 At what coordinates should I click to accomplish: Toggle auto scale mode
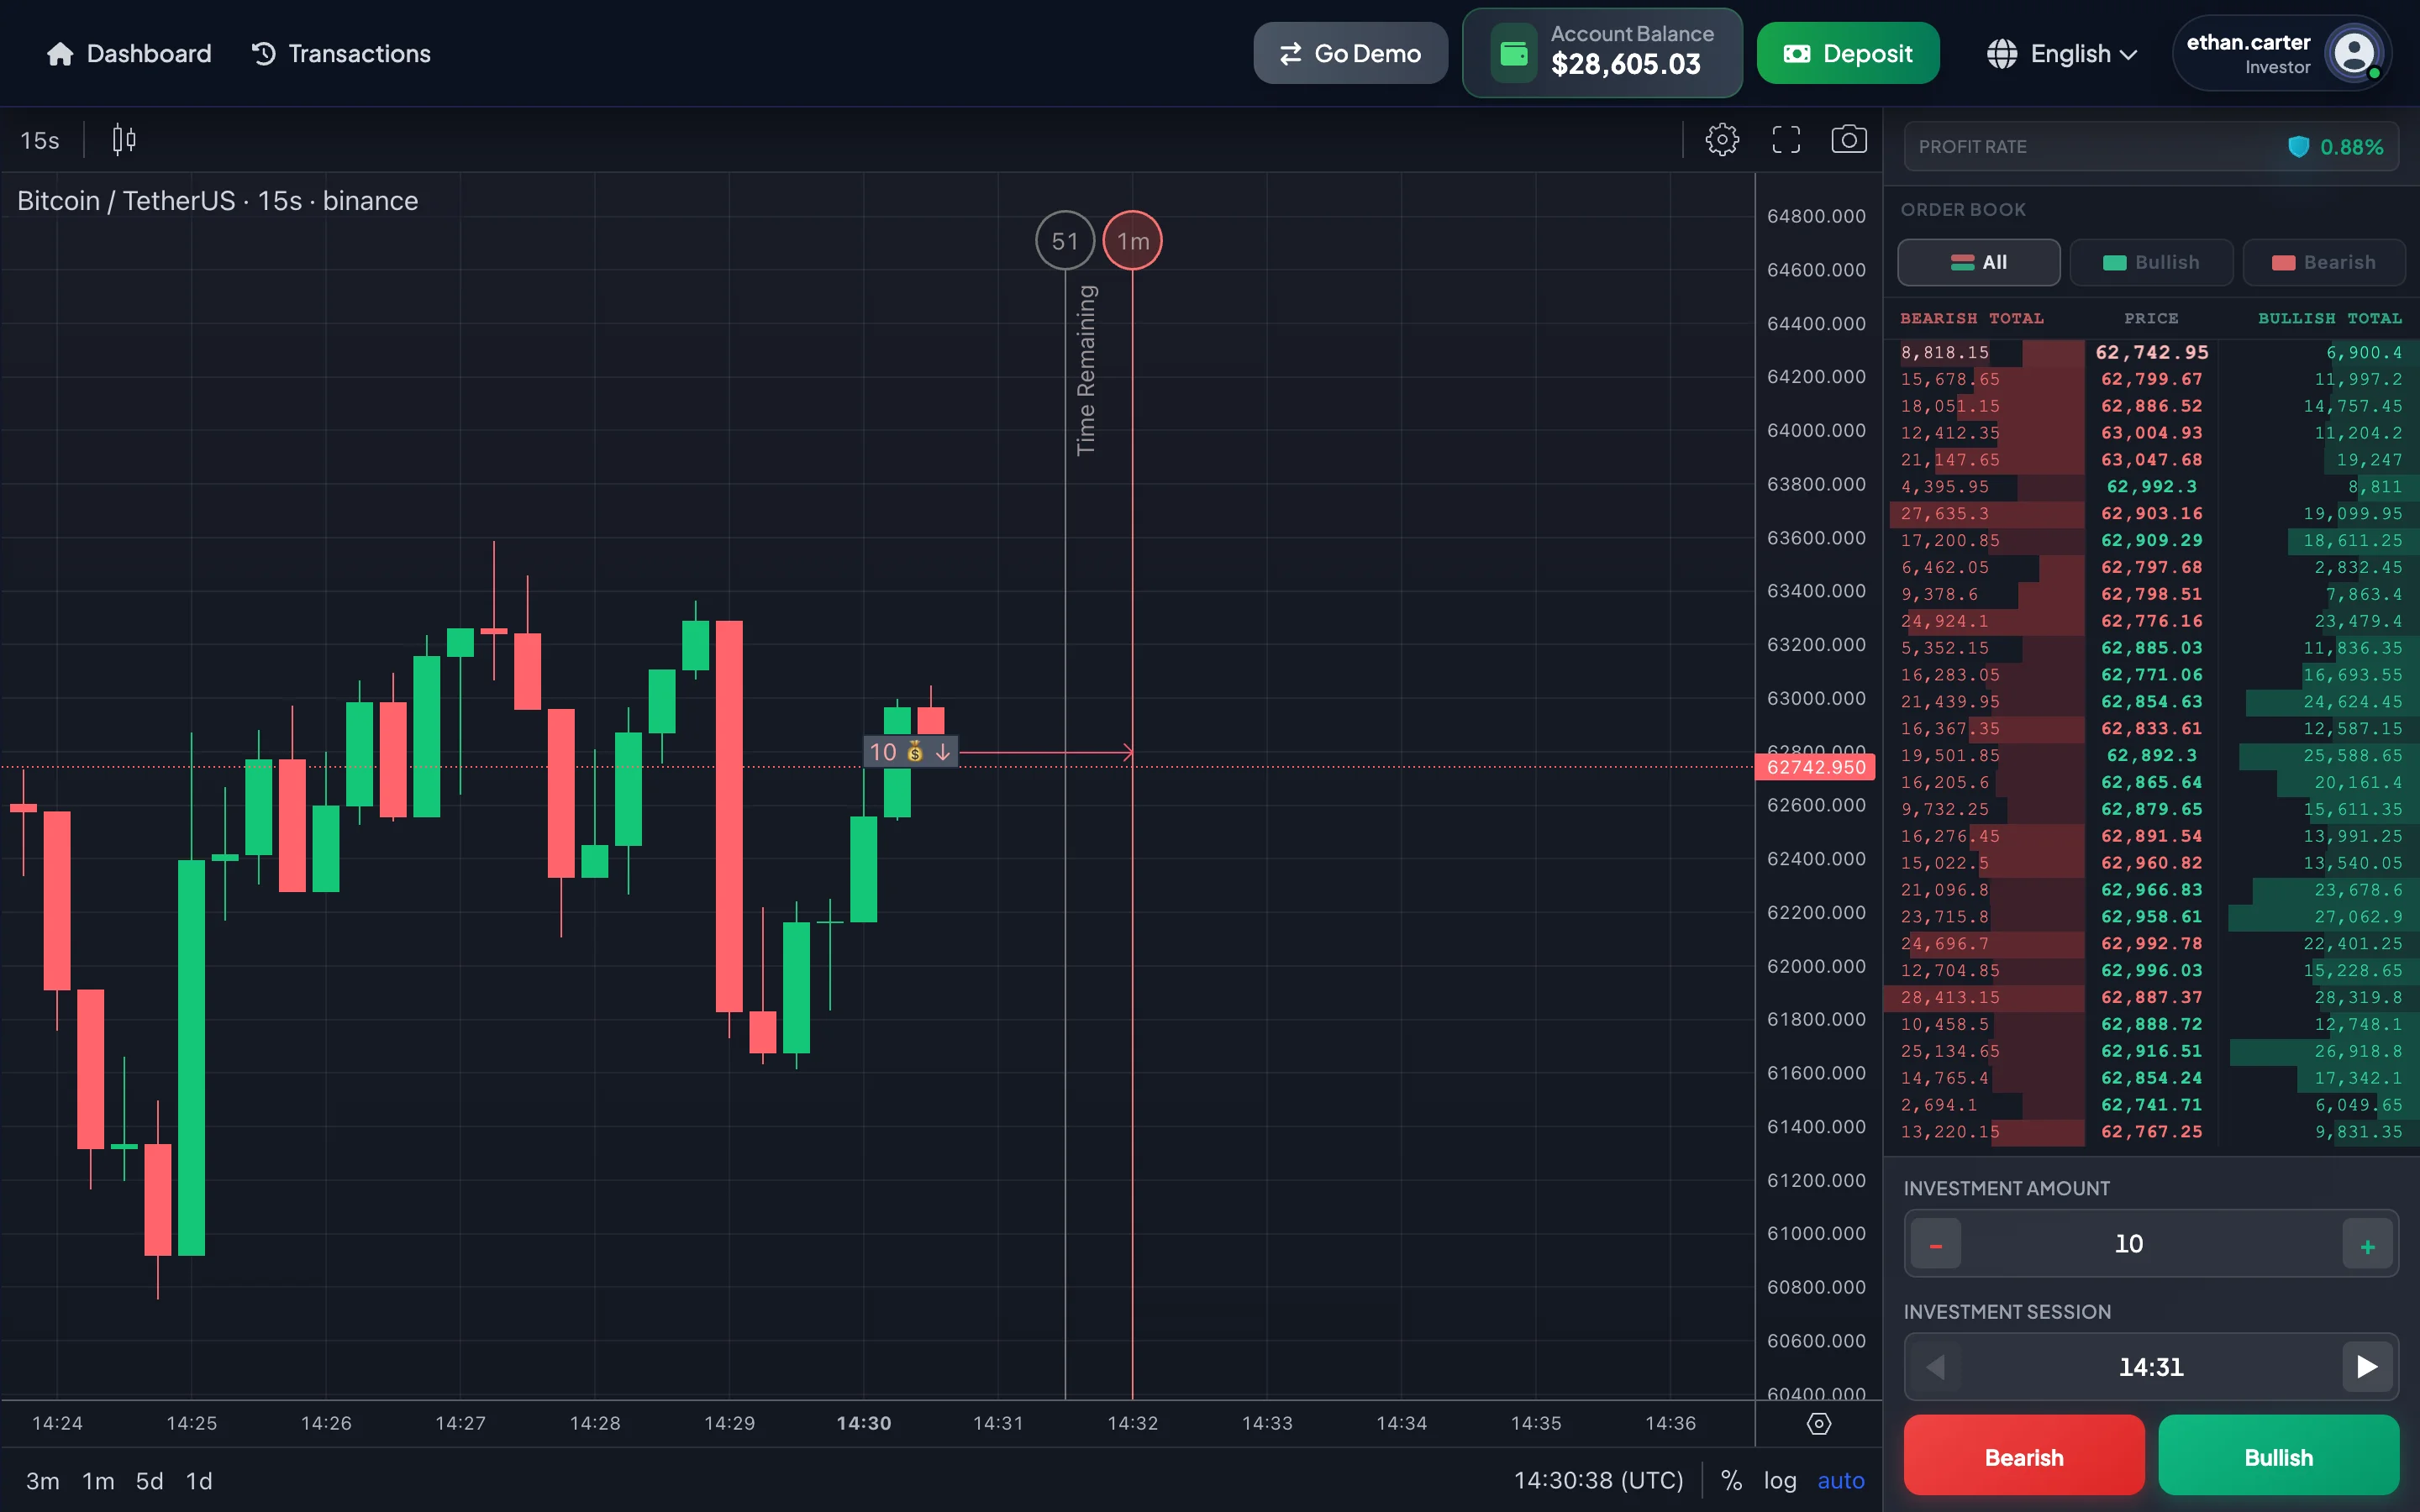pyautogui.click(x=1841, y=1481)
